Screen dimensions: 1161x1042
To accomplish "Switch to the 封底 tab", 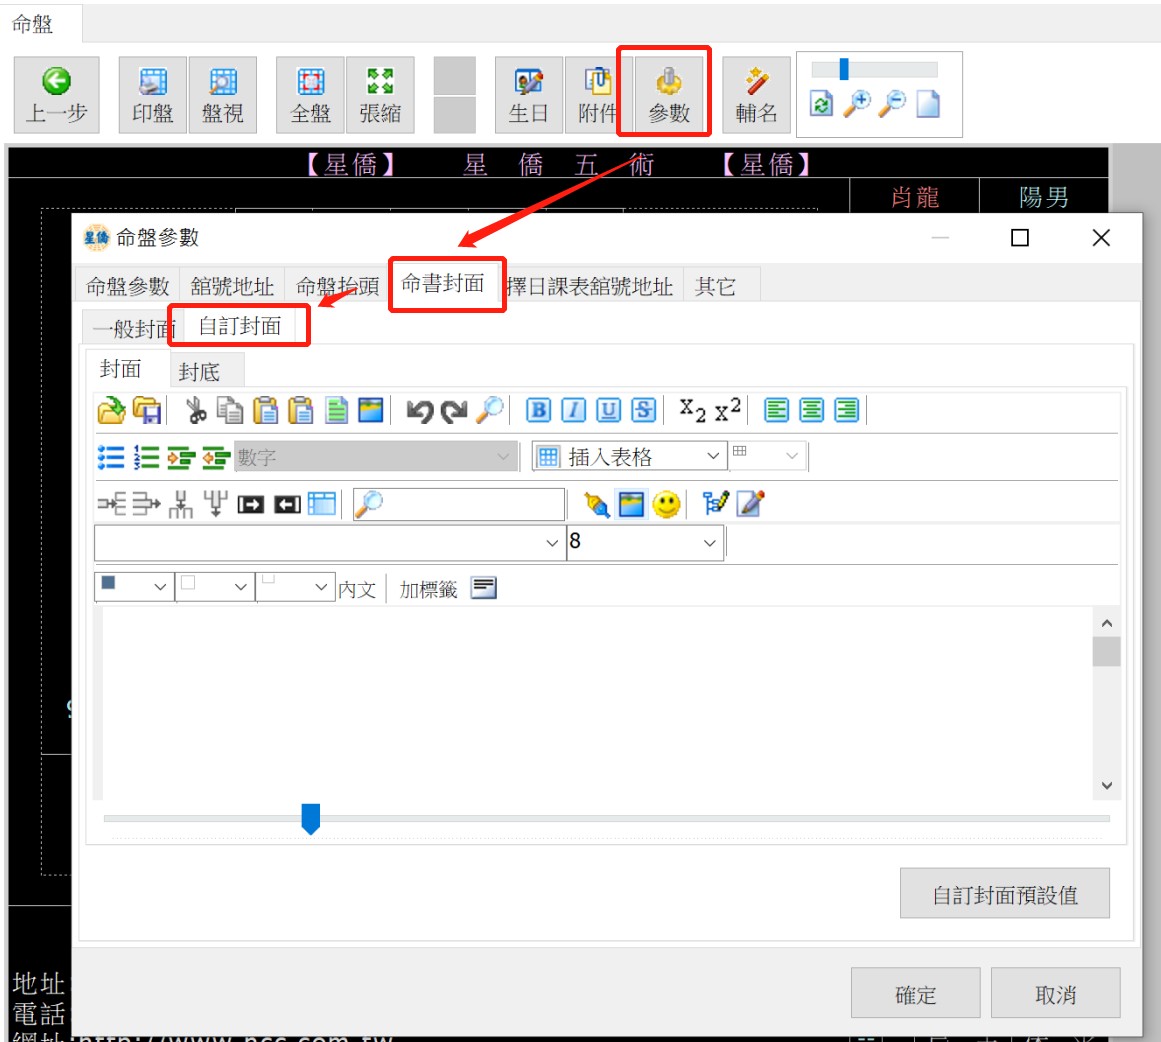I will (x=199, y=372).
